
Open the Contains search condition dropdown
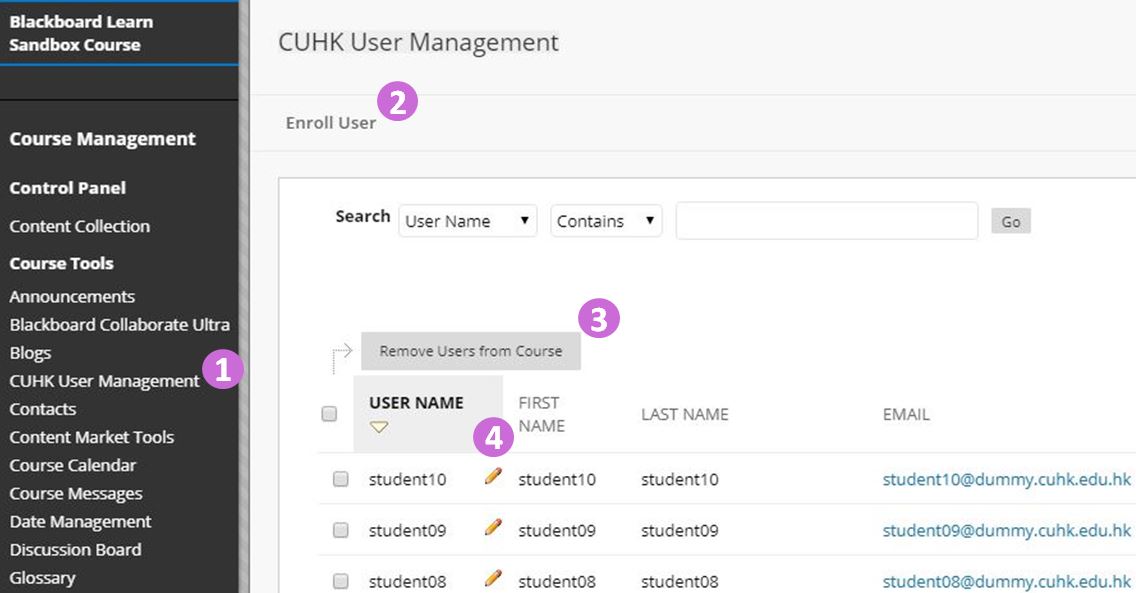coord(606,221)
